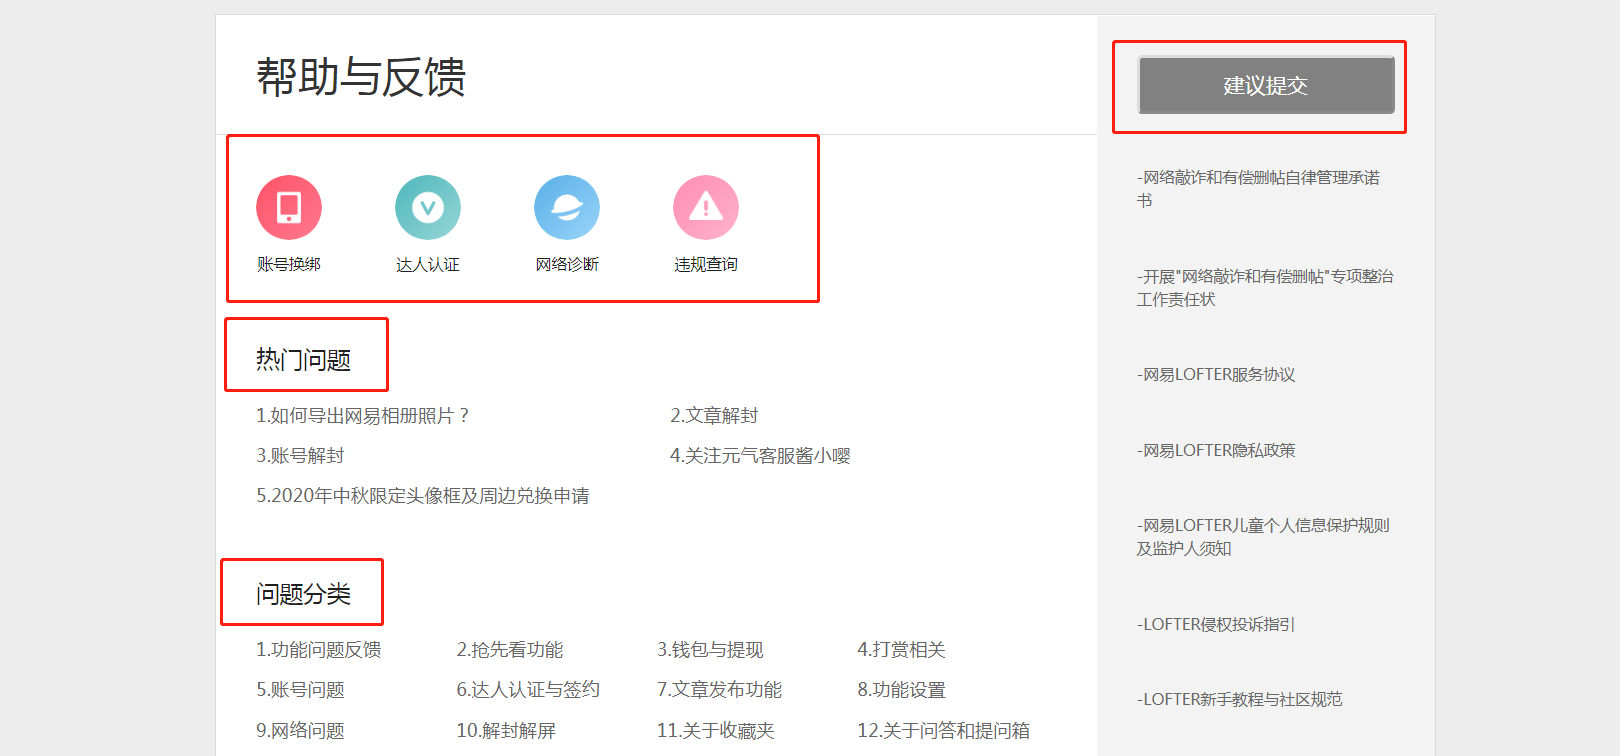
Task: Open 网络敲诈和有偿删帖自律管理承诺书 link
Action: click(1258, 189)
